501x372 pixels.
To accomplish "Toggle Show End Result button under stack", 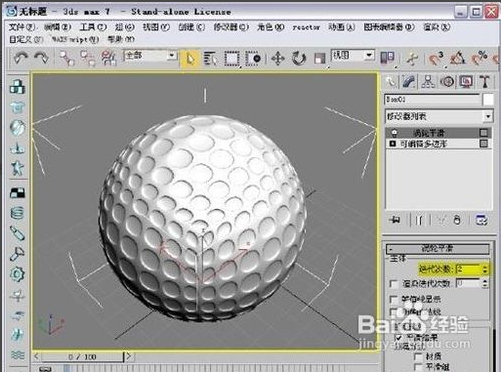I will click(419, 220).
